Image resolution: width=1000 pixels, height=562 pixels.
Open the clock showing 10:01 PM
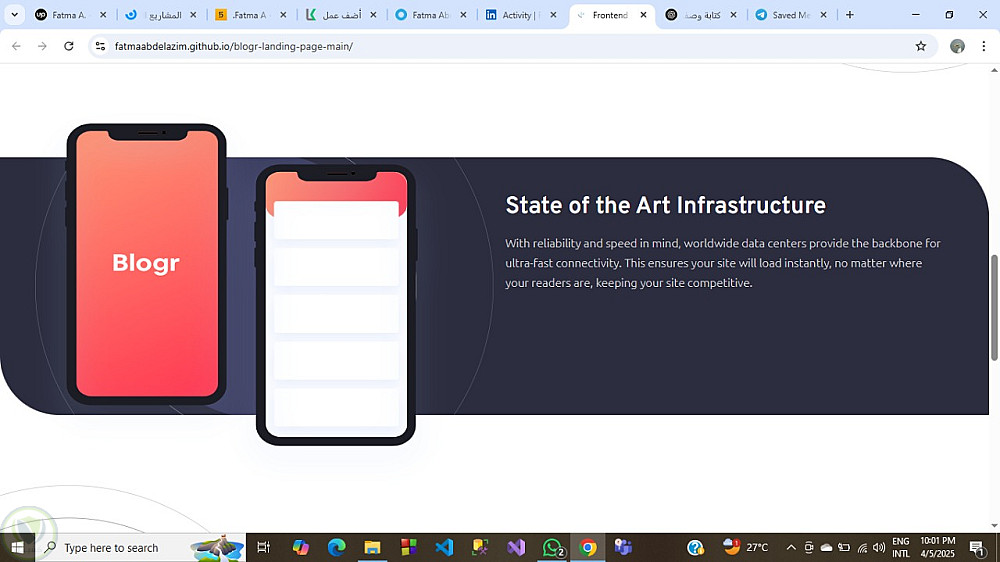coord(938,547)
